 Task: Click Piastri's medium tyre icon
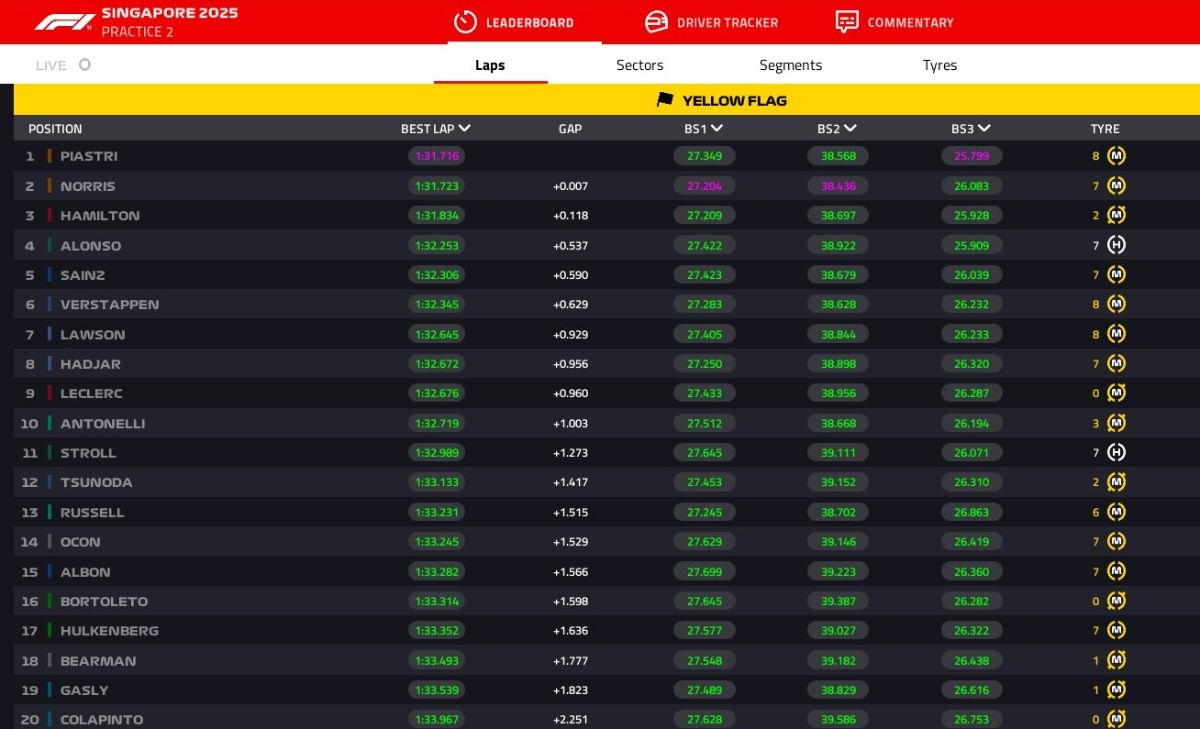(1117, 156)
